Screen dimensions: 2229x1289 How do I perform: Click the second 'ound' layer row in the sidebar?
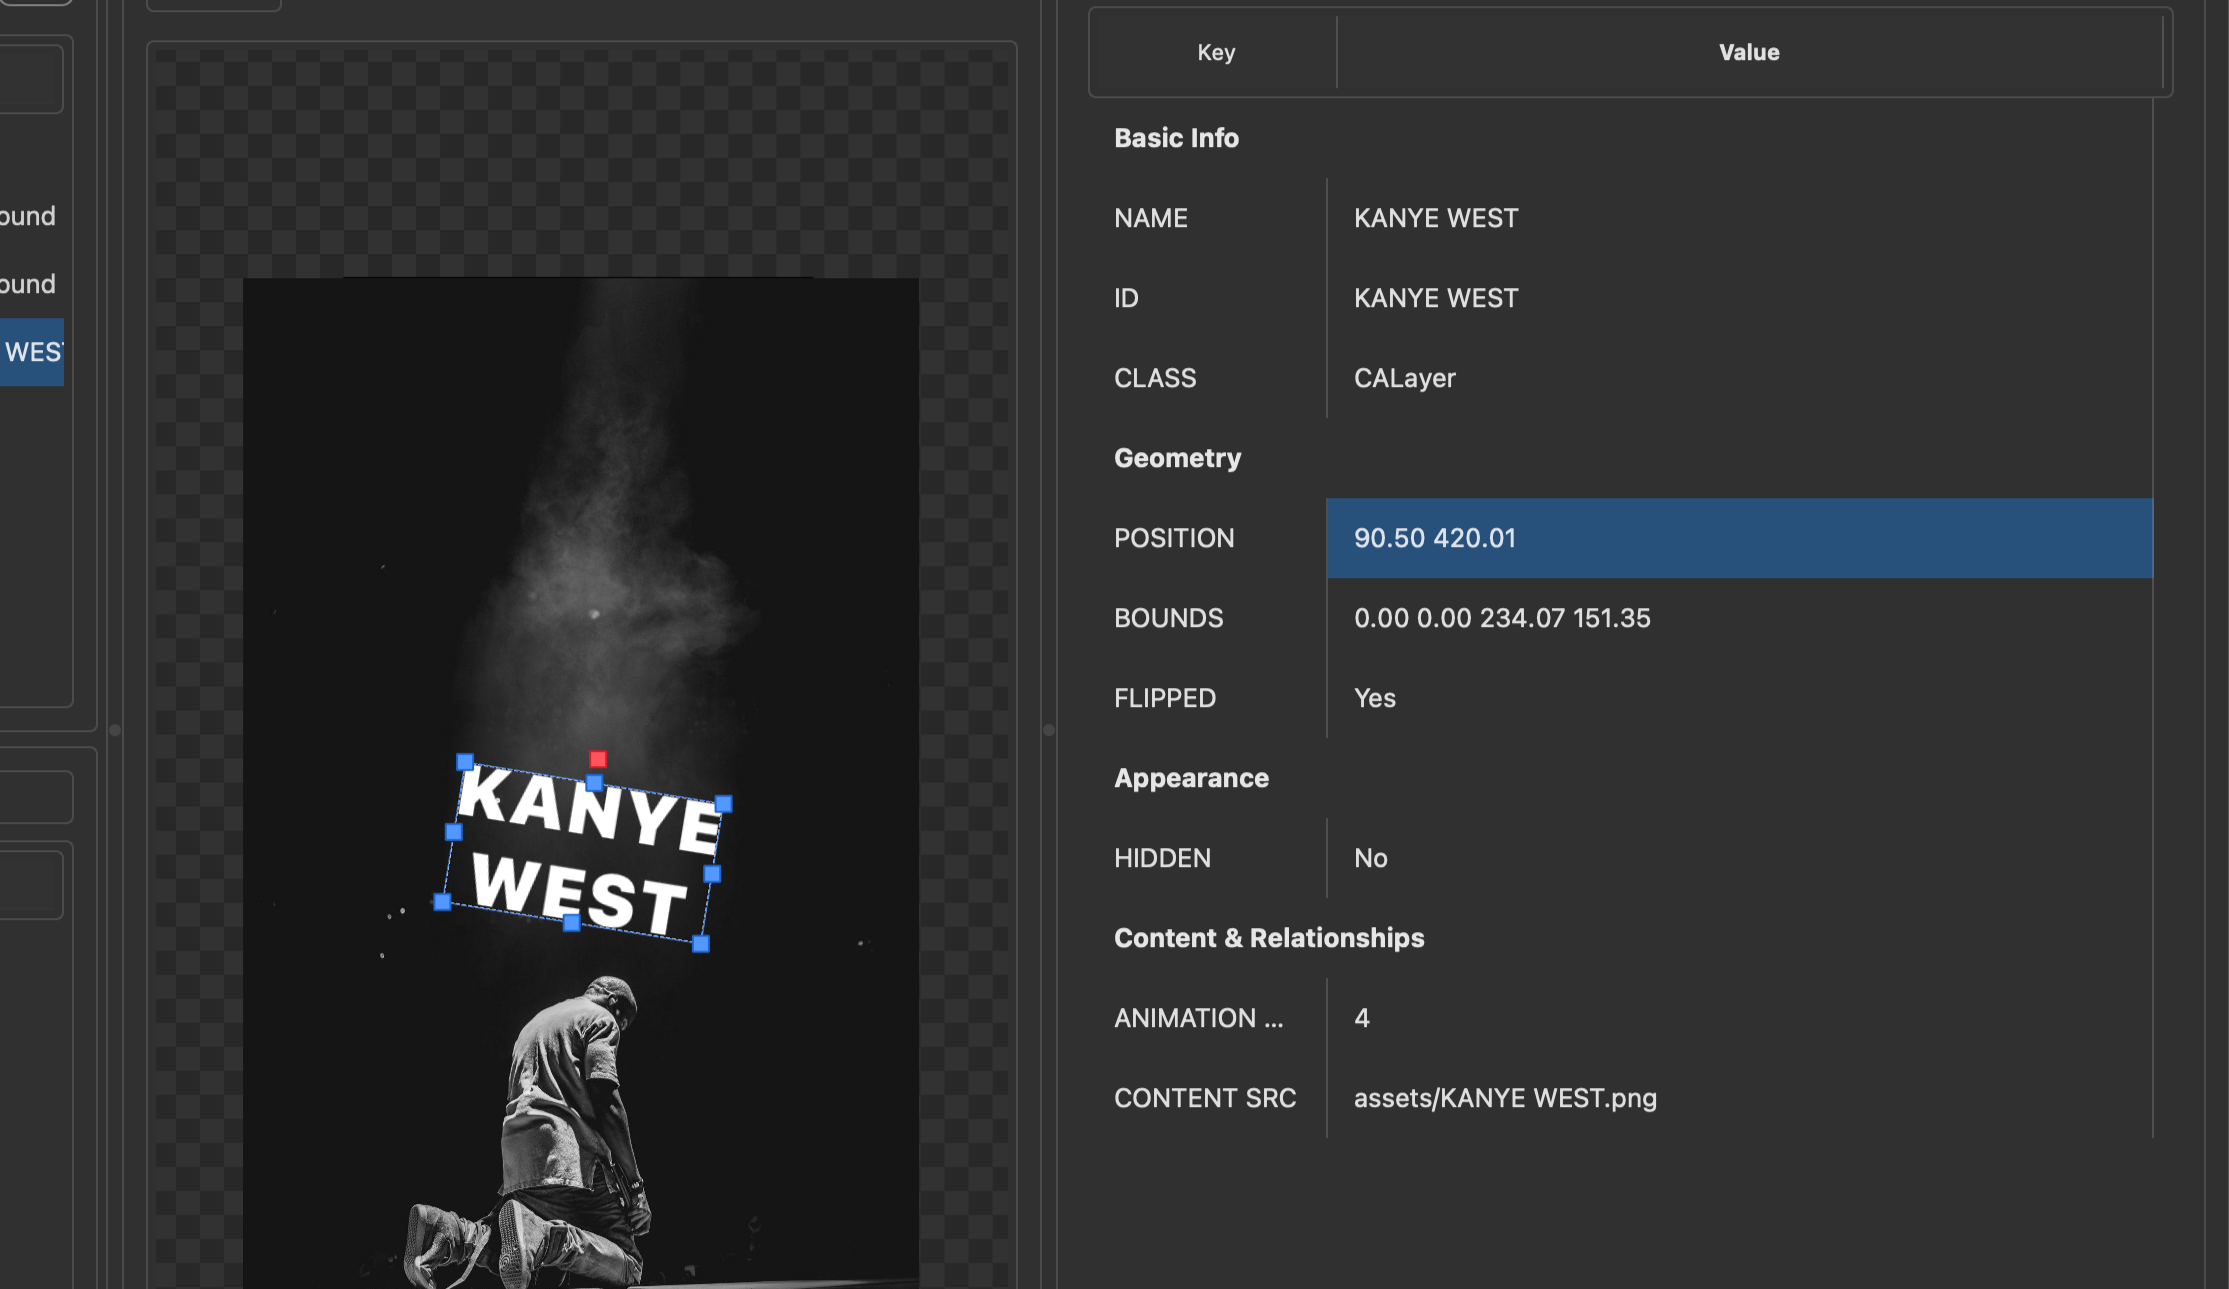[x=28, y=284]
